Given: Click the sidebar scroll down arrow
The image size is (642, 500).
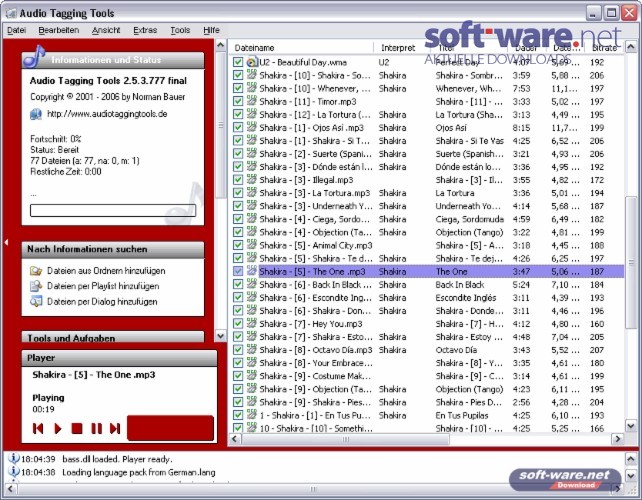Looking at the screenshot, I should point(221,336).
